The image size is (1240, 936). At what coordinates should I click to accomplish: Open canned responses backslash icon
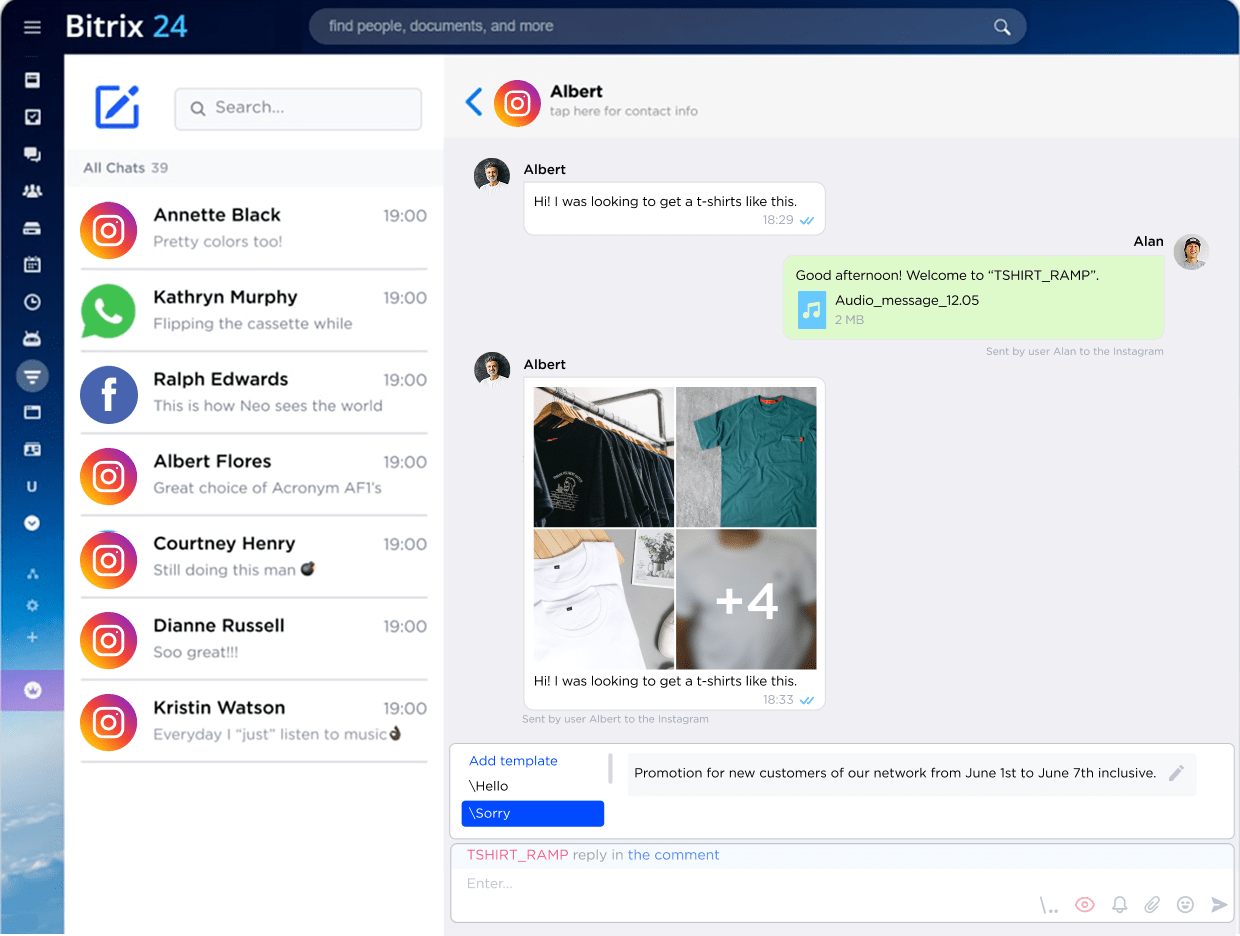click(1049, 905)
